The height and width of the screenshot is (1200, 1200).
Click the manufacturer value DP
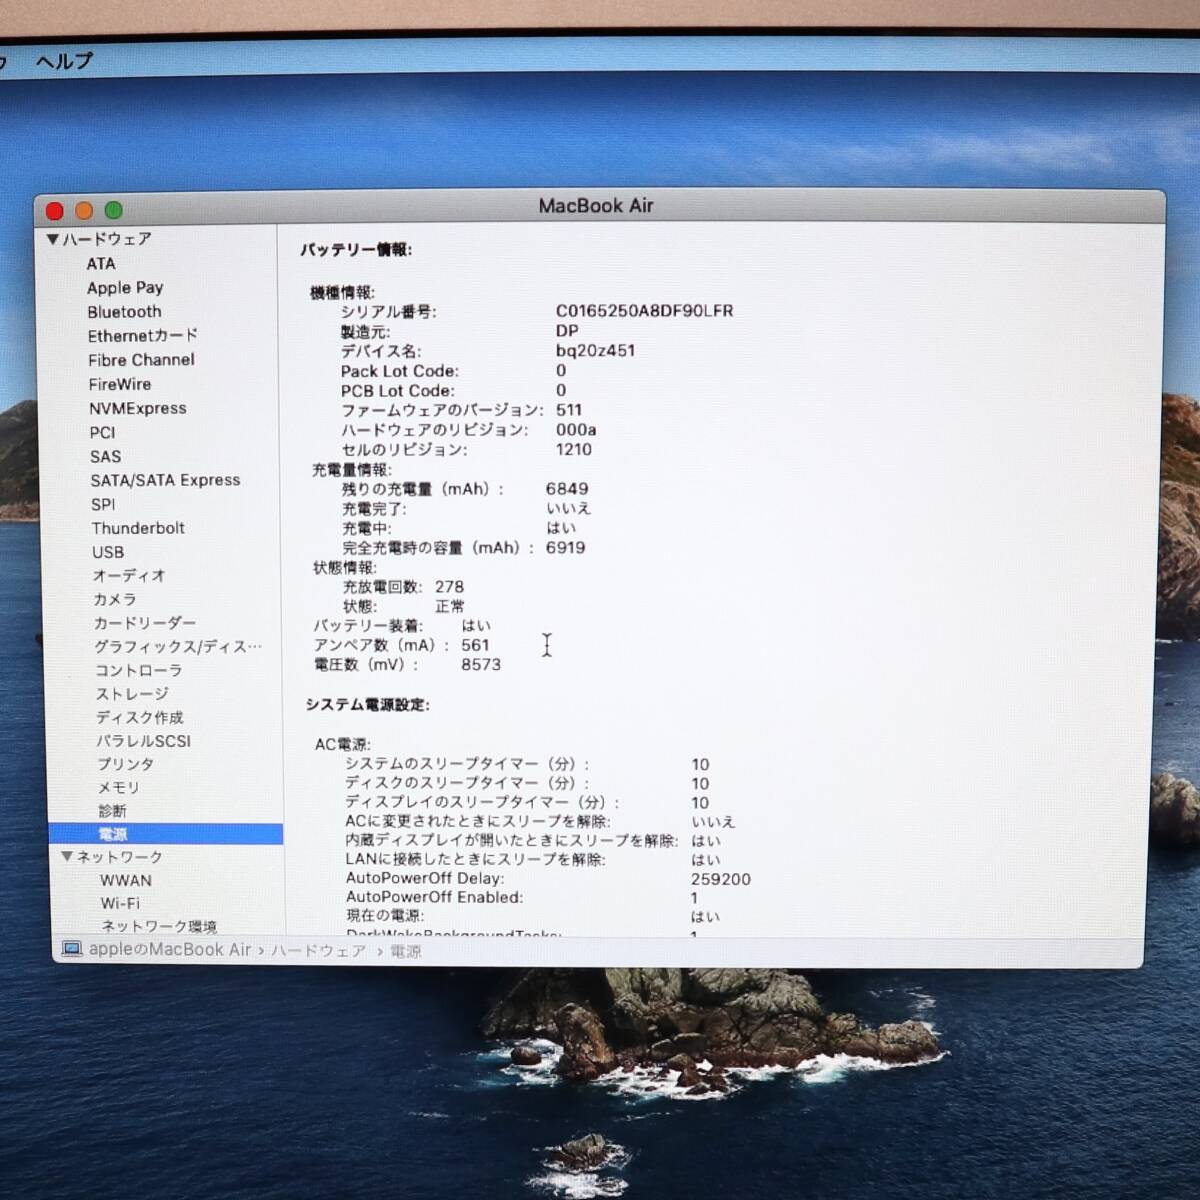point(567,331)
